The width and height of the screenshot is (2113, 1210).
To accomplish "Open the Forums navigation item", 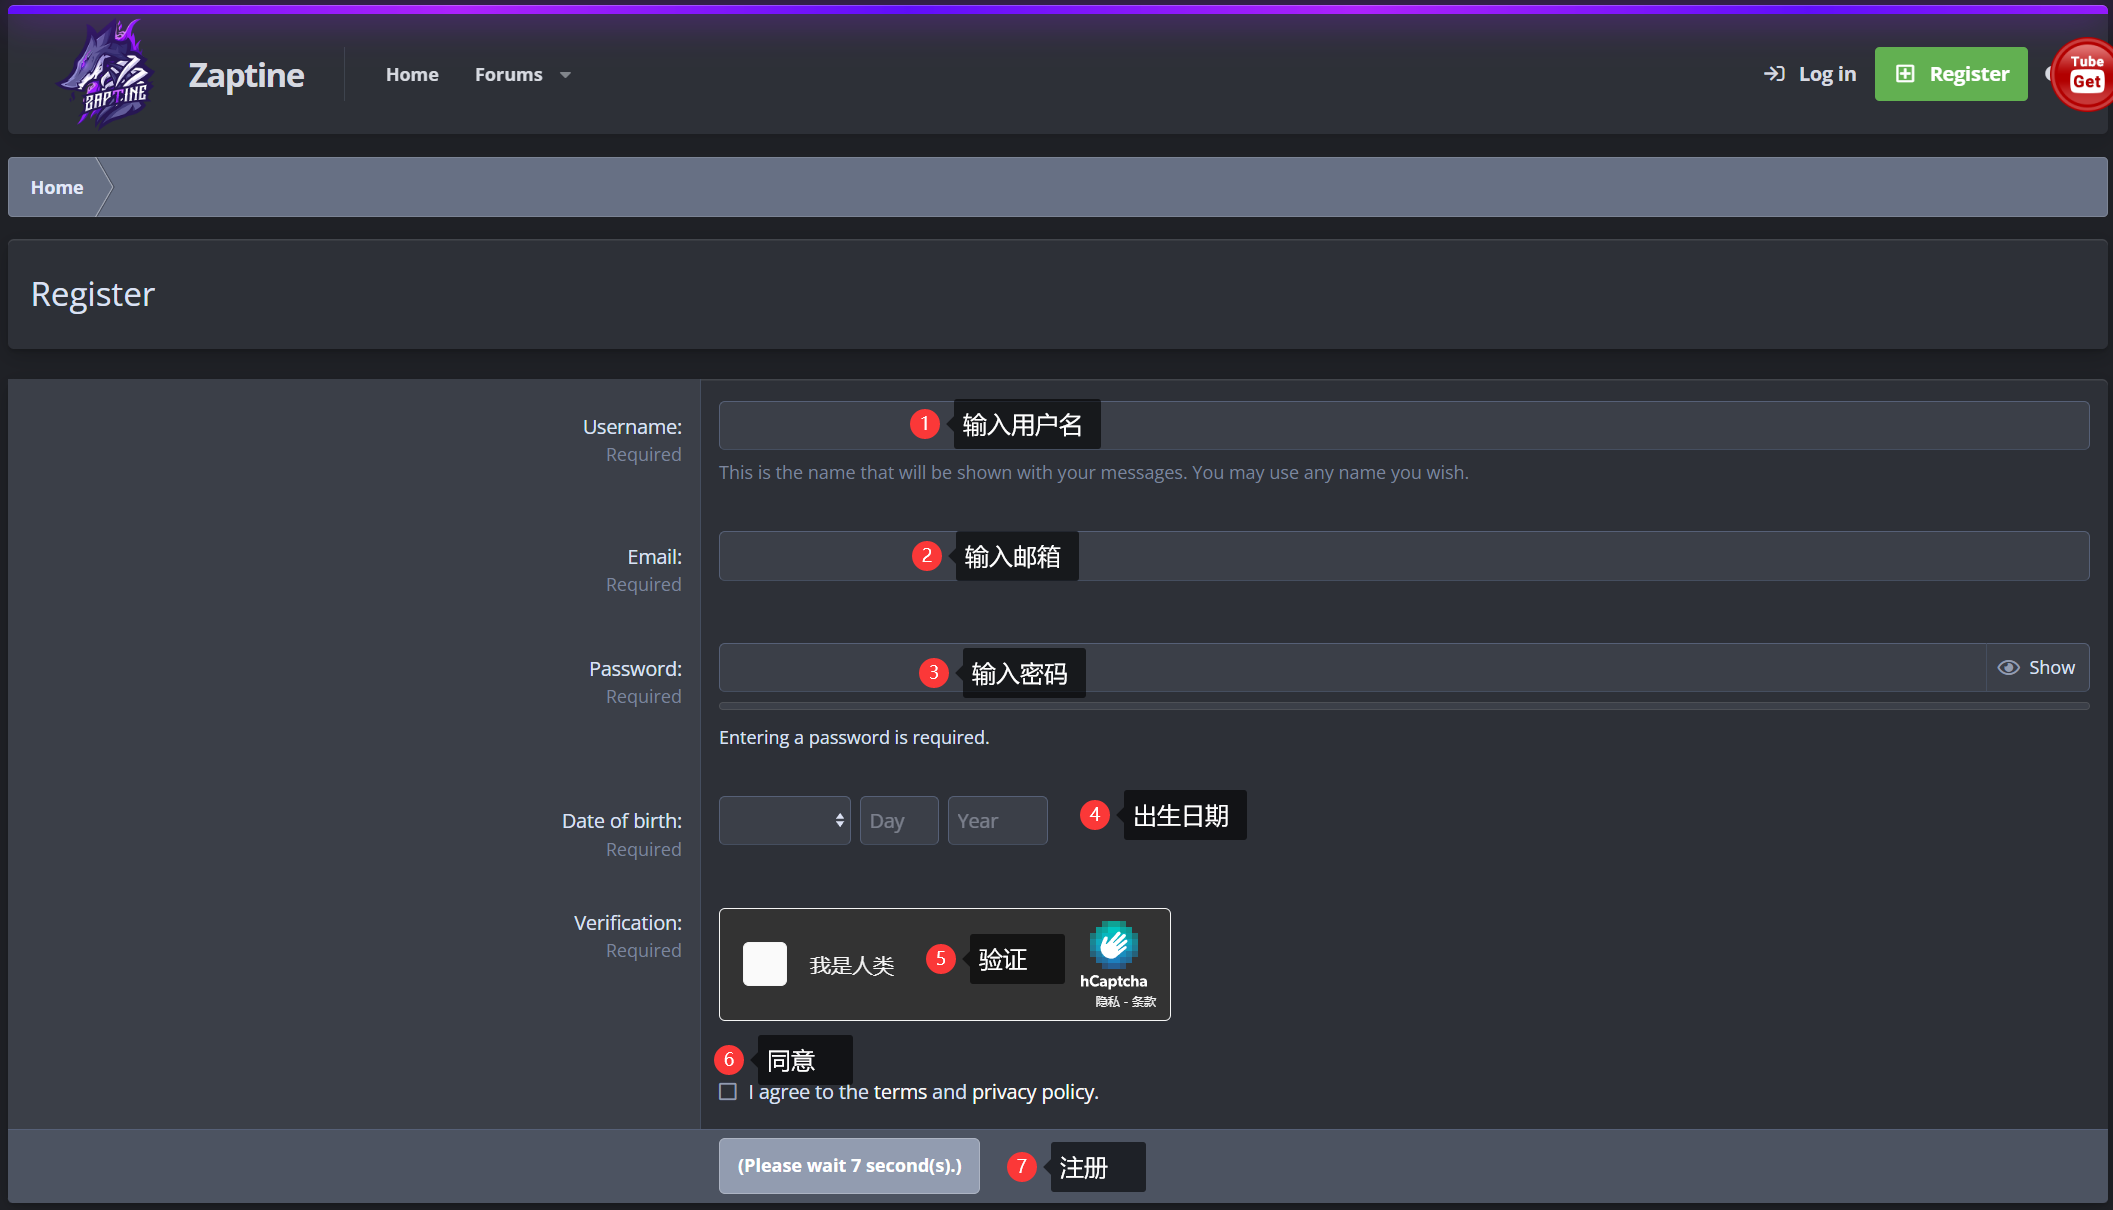I will (508, 75).
